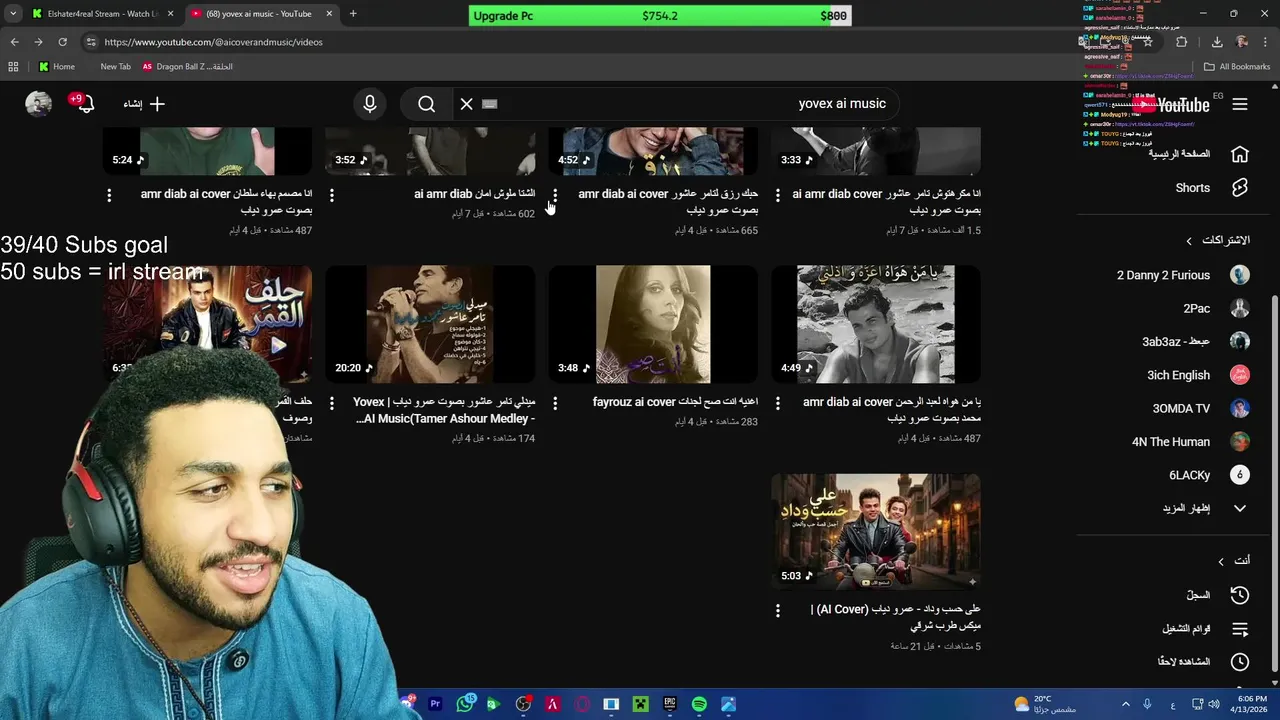Click the create plus button
This screenshot has height=720, width=1280.
click(x=145, y=104)
